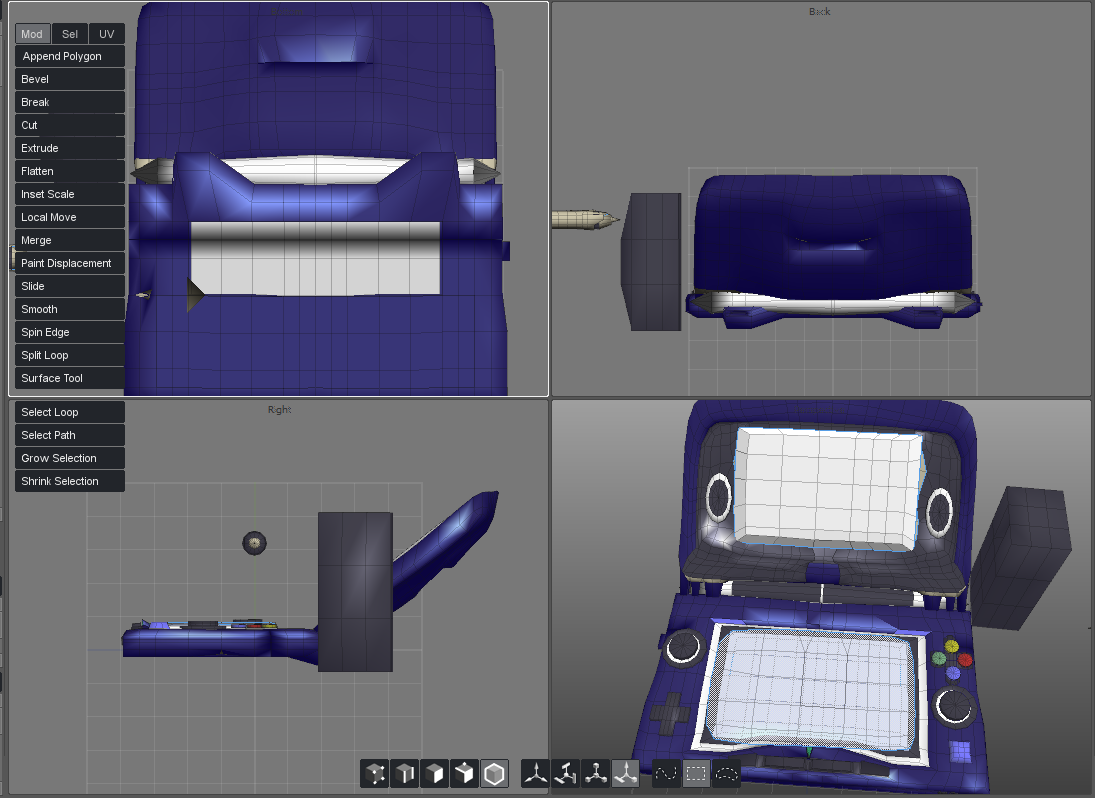Activate the Spin Edge tool

(70, 332)
